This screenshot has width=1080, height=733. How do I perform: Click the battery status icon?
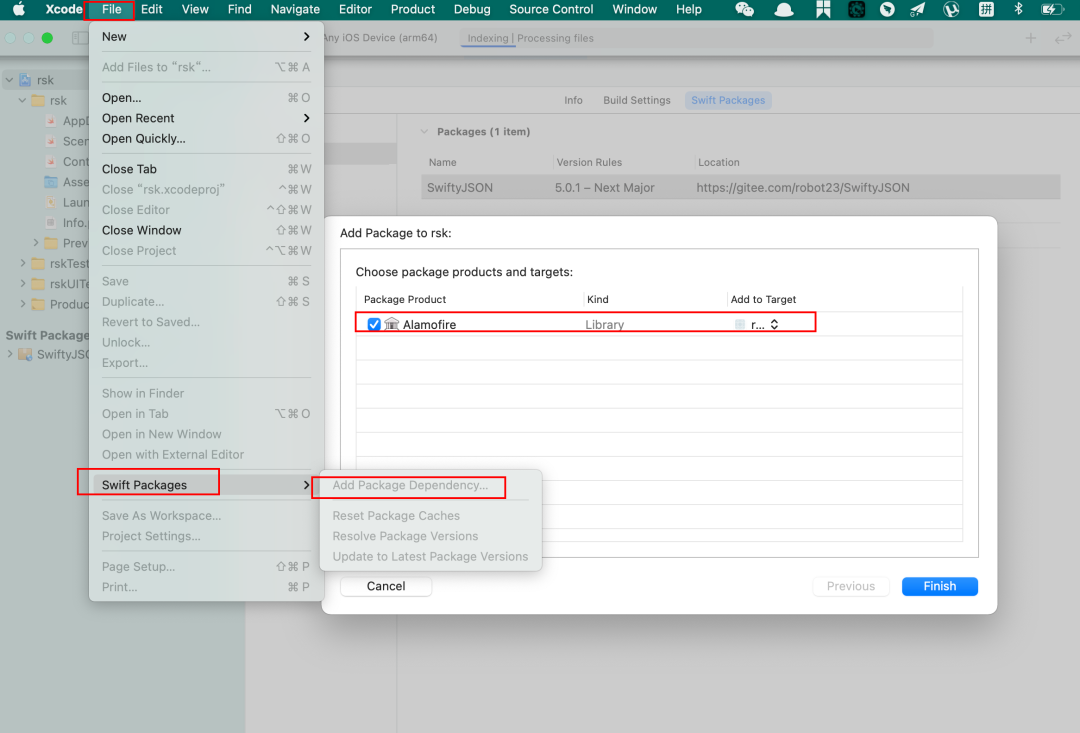point(1052,9)
